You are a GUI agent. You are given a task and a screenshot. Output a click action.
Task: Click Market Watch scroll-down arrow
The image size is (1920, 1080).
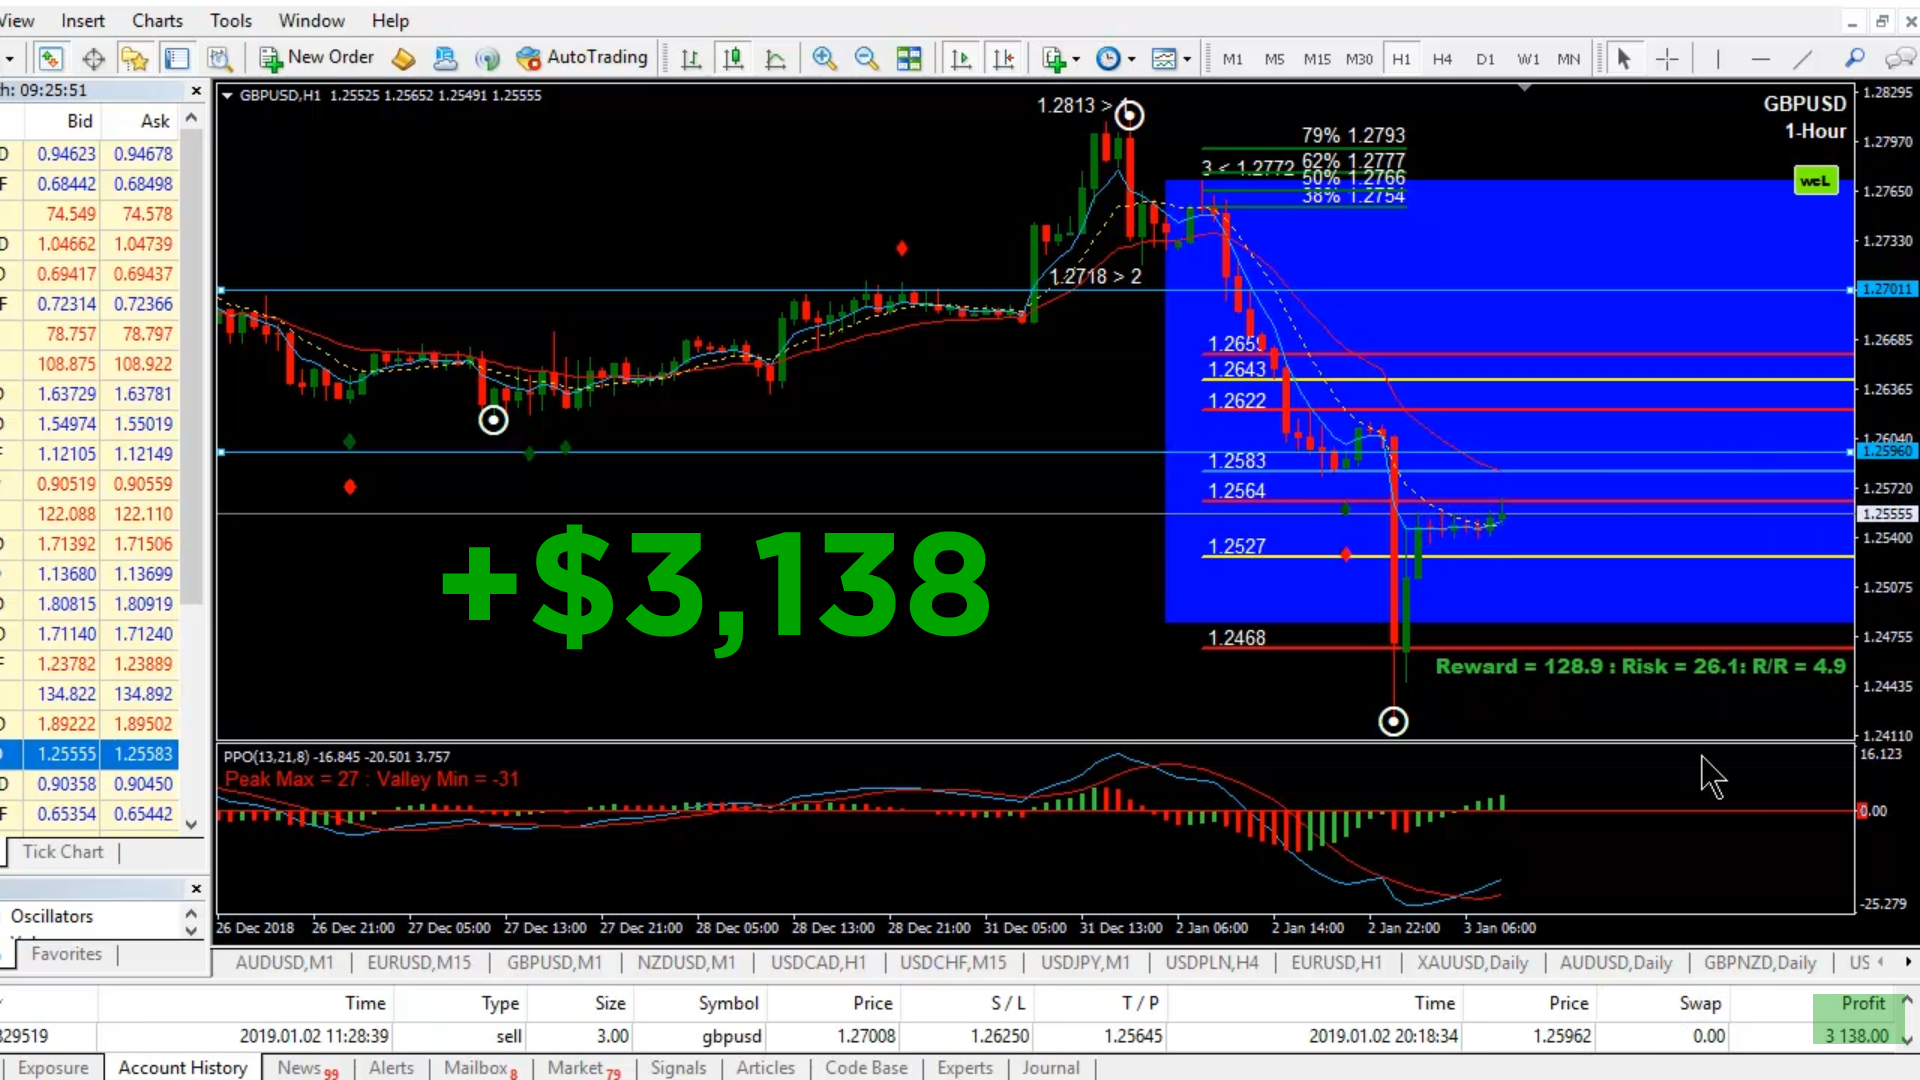click(x=192, y=825)
